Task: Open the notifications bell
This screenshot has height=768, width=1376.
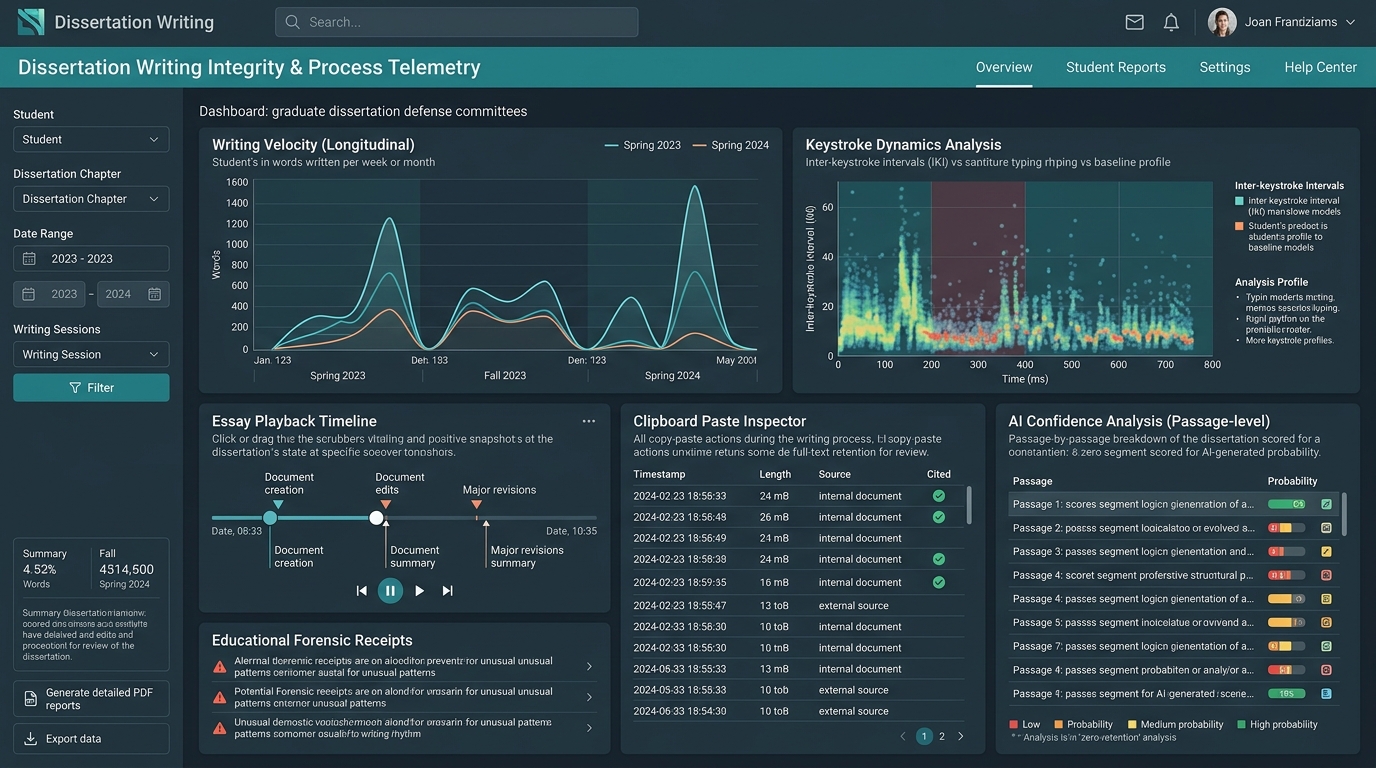Action: pos(1171,22)
